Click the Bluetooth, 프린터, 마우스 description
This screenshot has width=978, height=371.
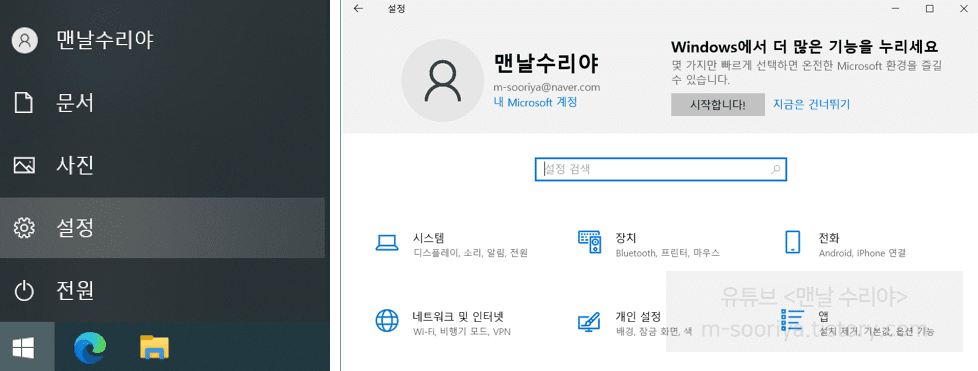[667, 253]
